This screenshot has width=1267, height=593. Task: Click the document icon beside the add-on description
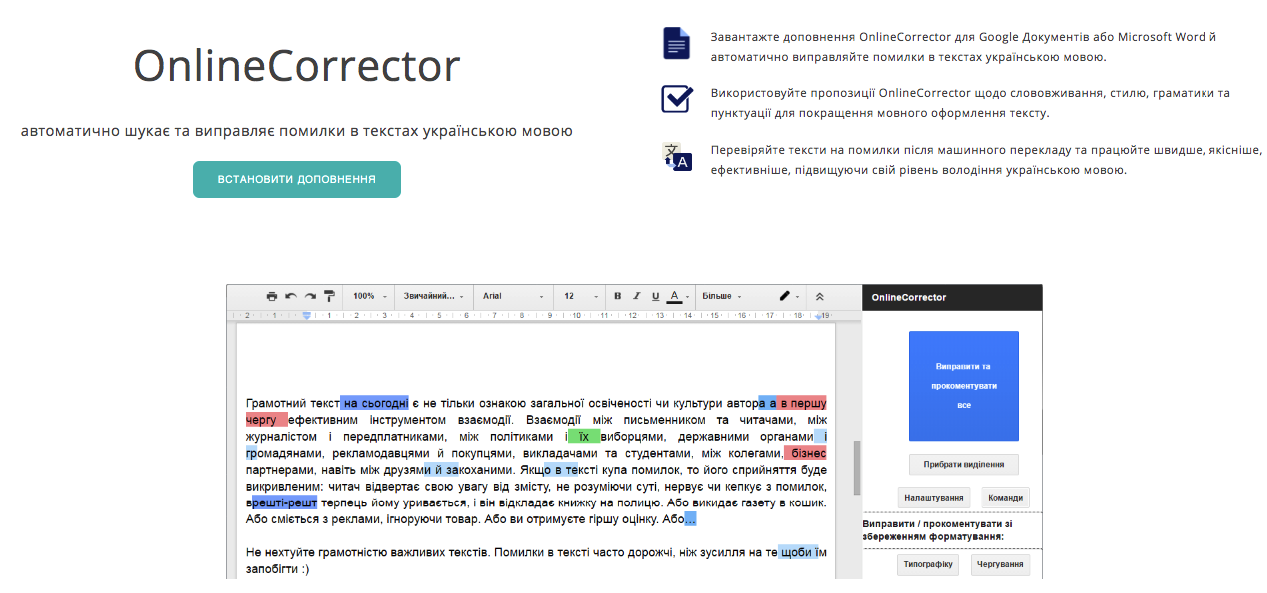pyautogui.click(x=677, y=44)
